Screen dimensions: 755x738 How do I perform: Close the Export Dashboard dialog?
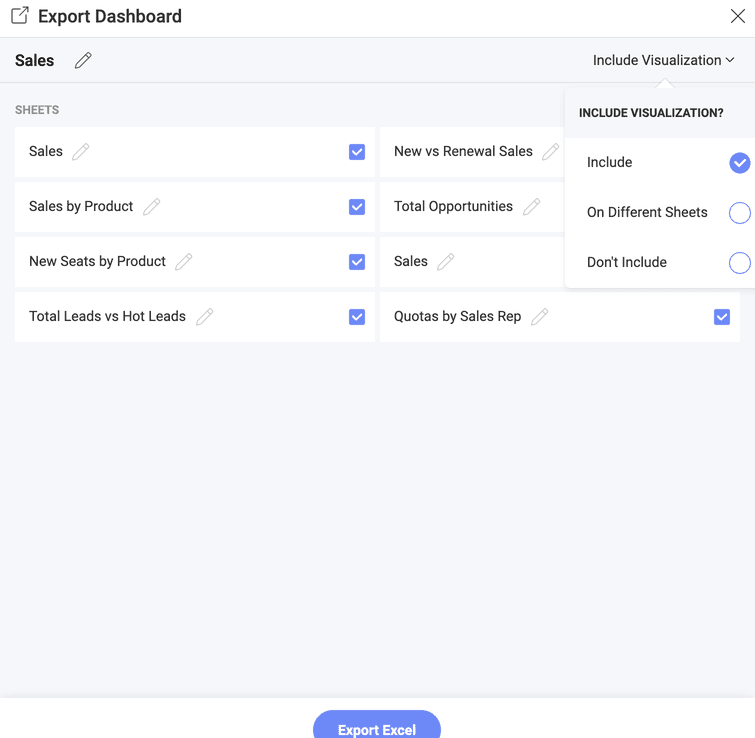point(737,16)
